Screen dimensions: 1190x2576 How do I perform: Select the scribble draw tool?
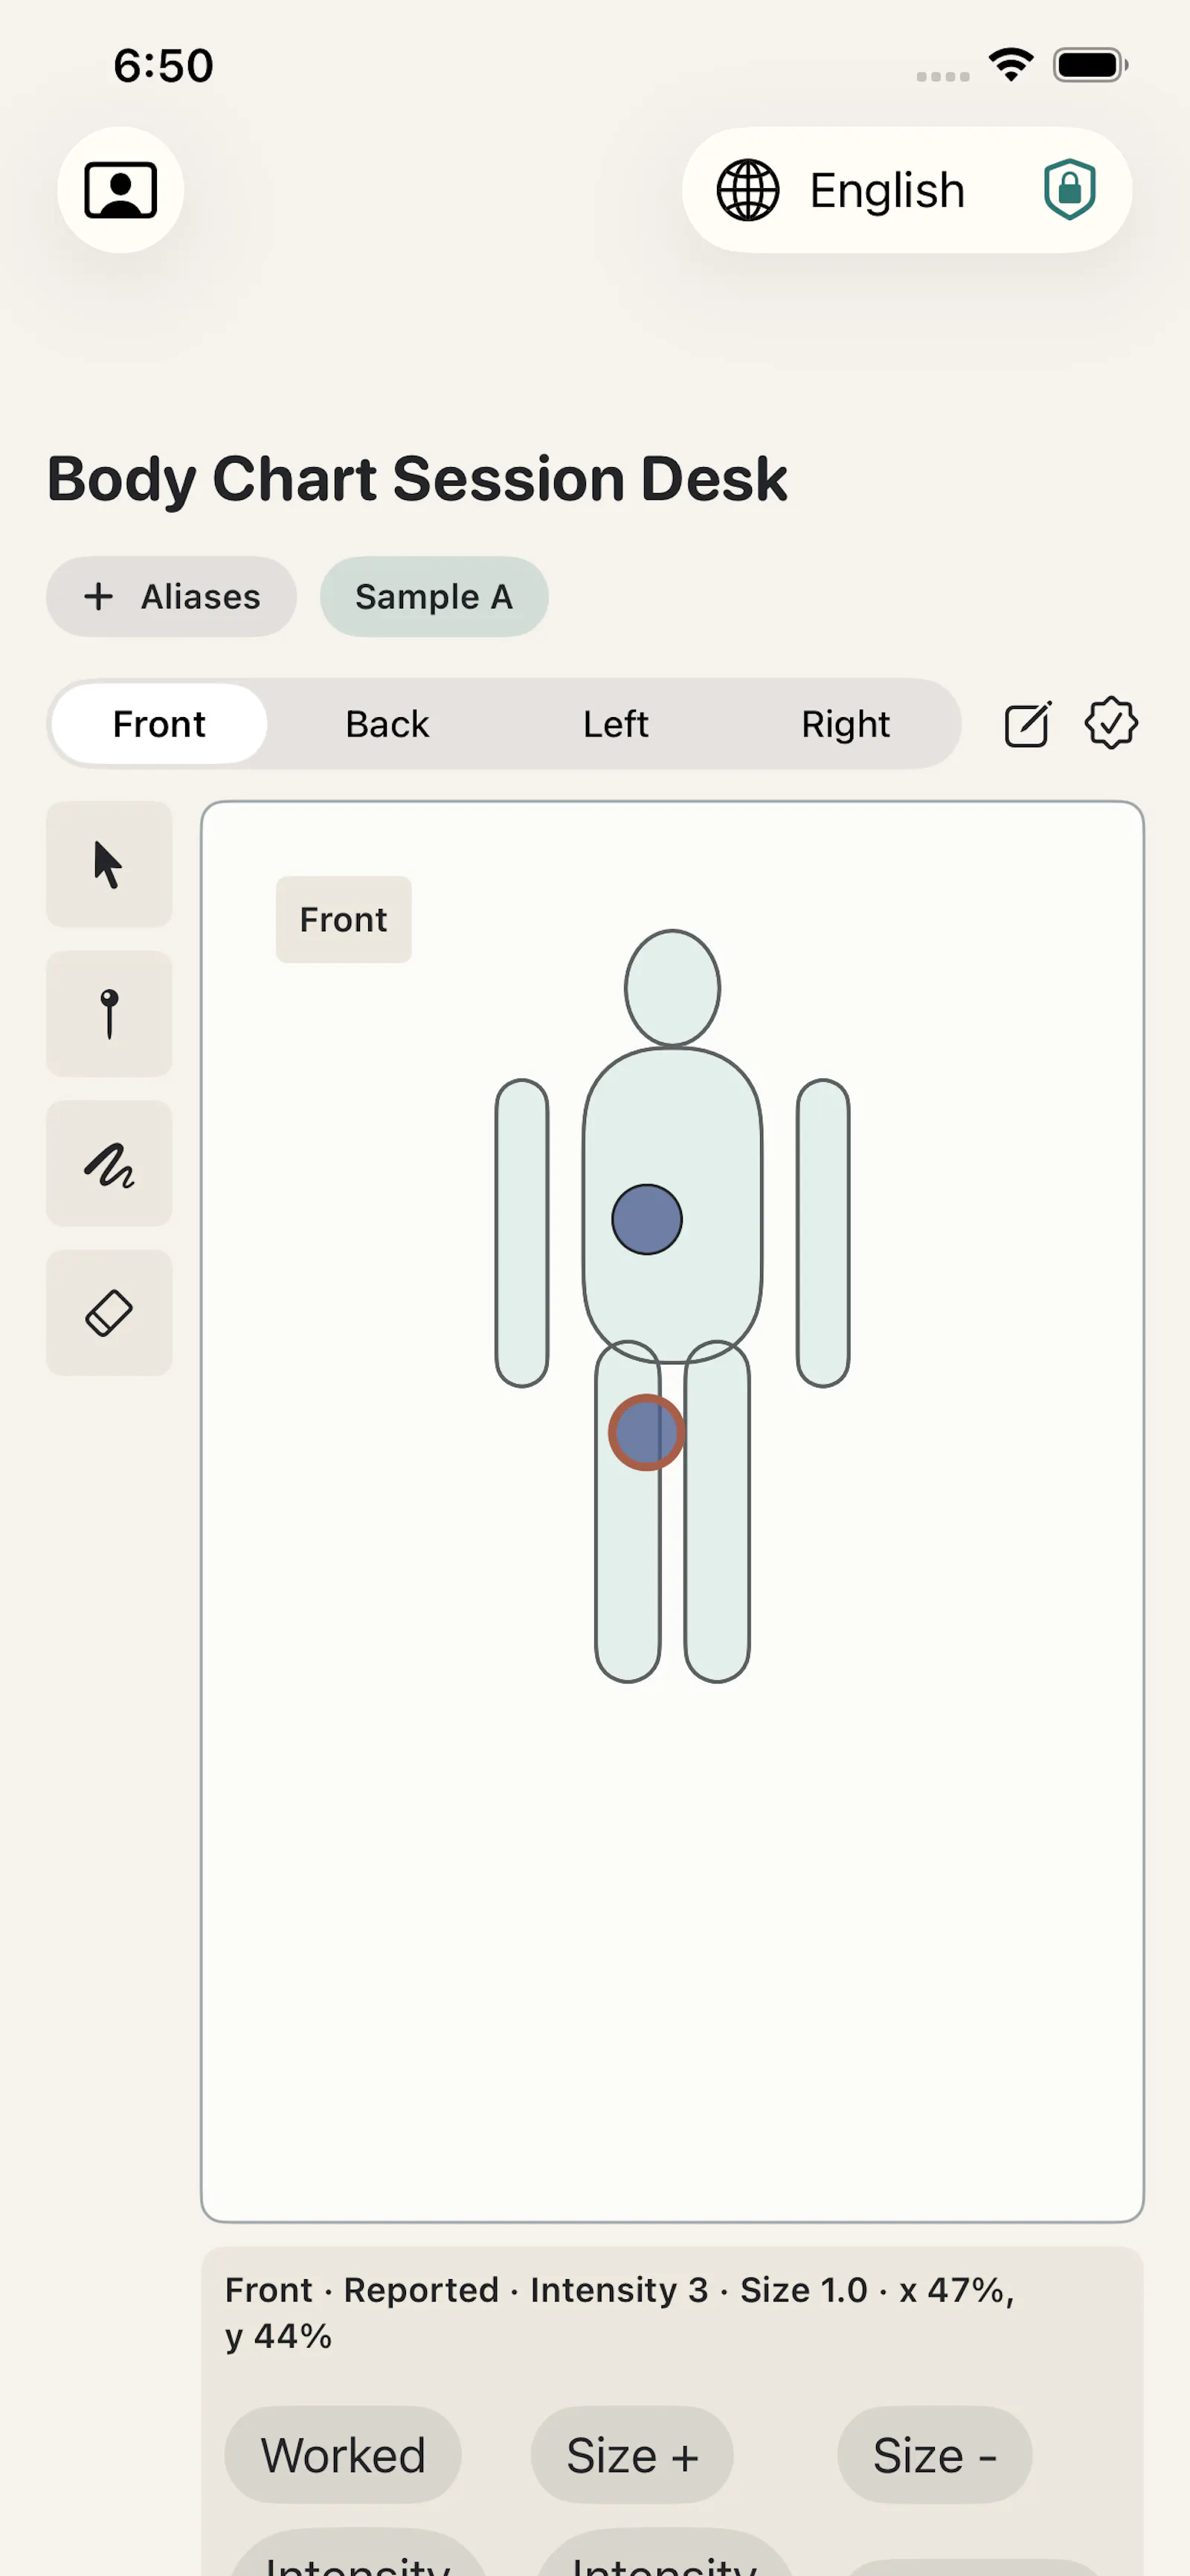tap(109, 1164)
